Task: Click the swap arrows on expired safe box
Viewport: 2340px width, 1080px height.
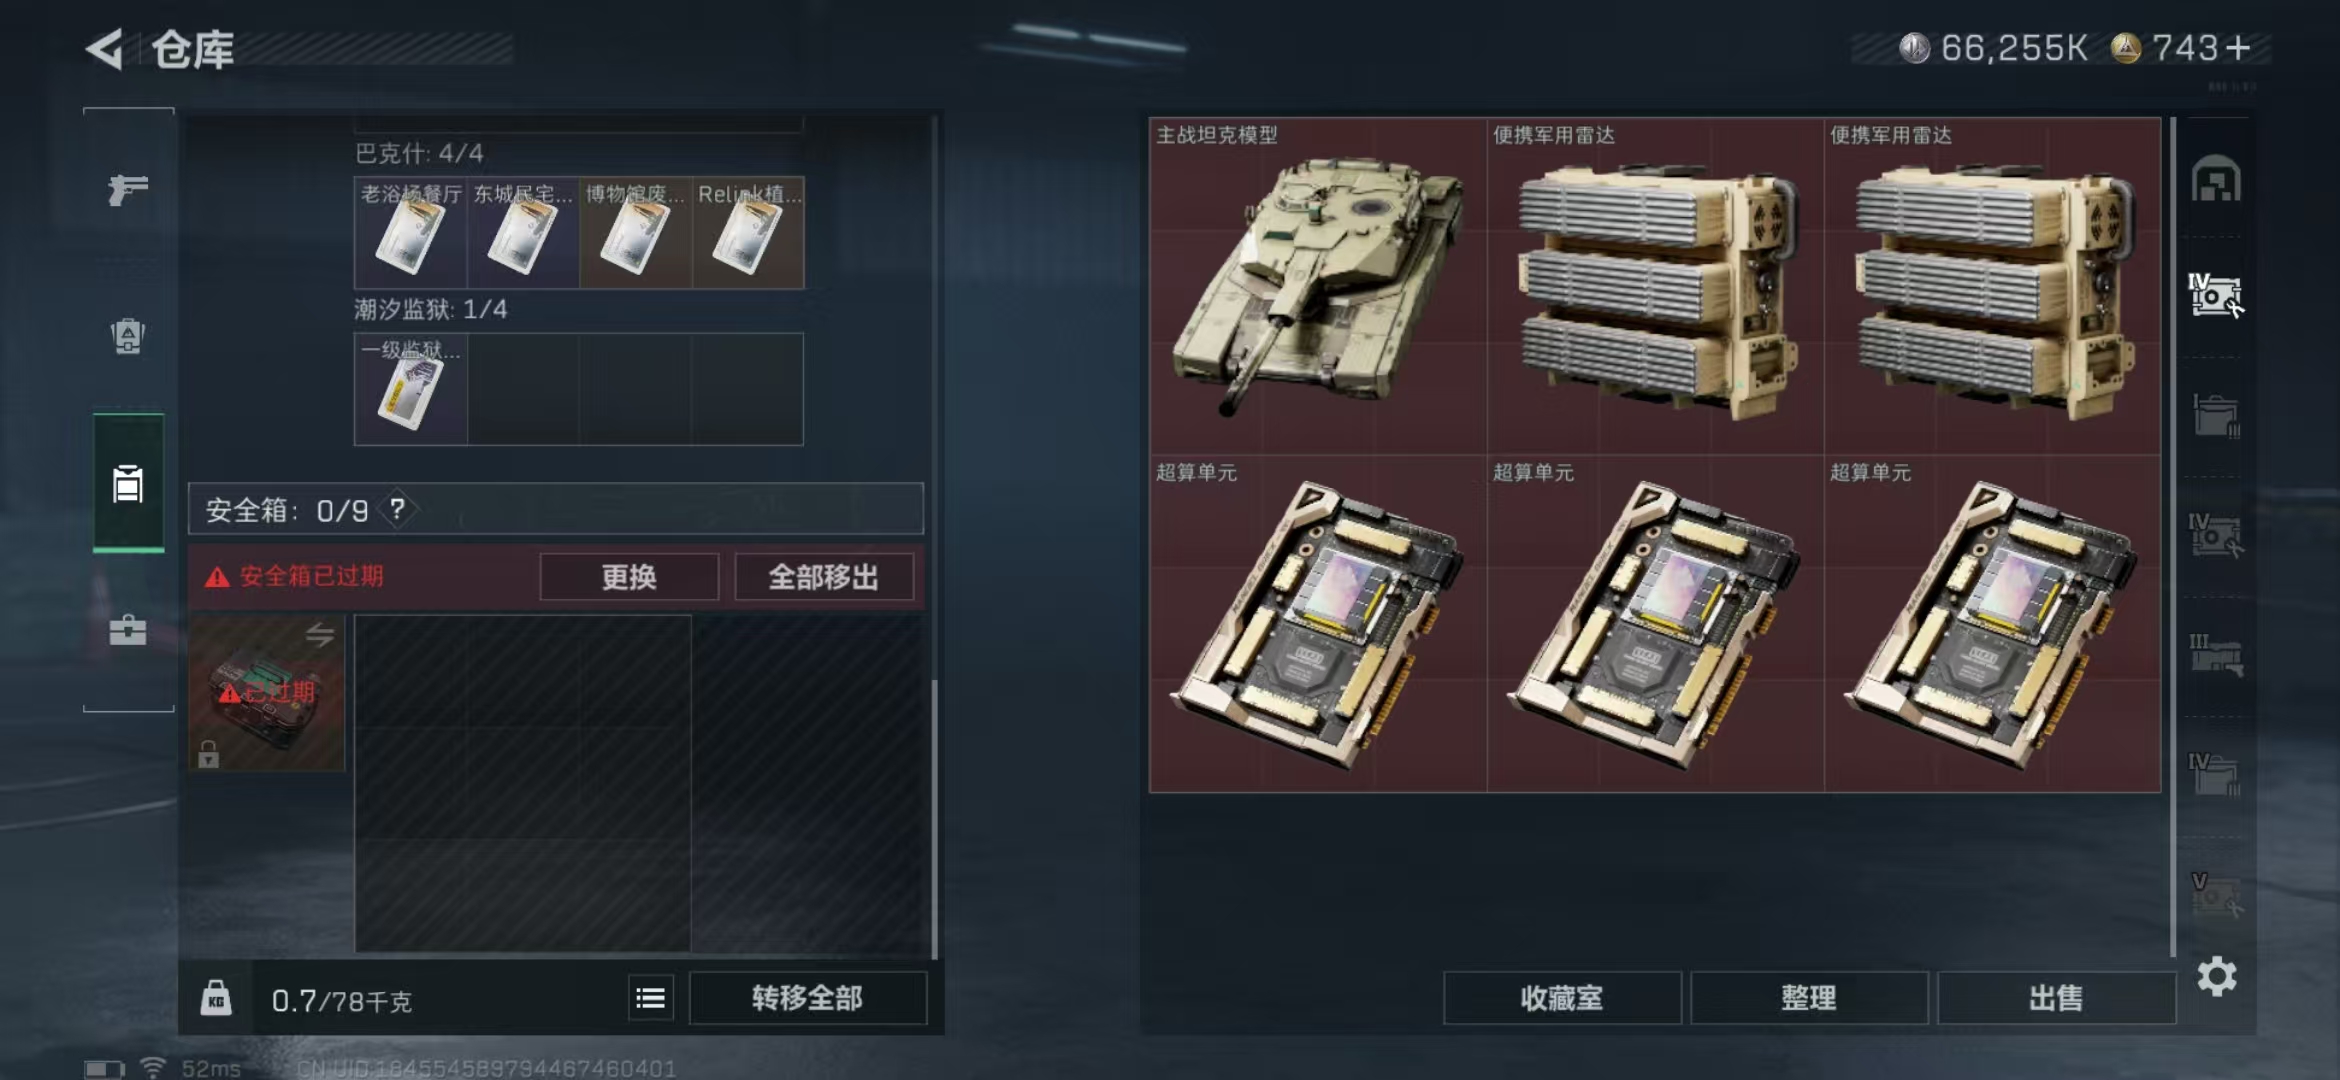Action: pyautogui.click(x=320, y=634)
